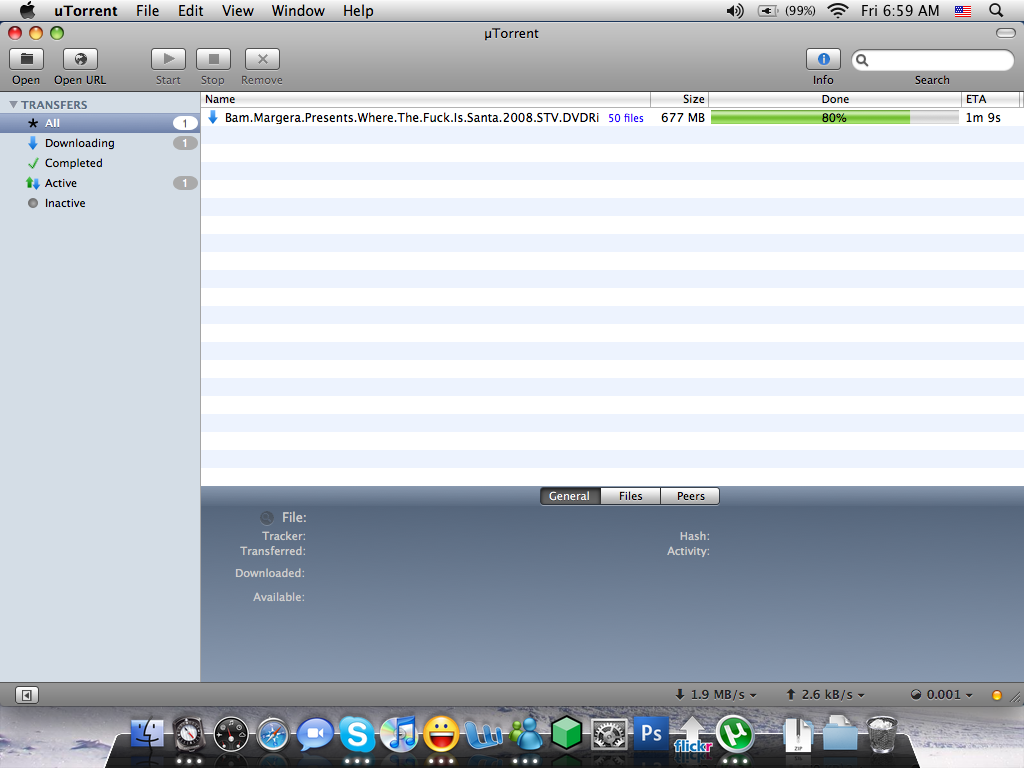The image size is (1024, 768).
Task: Open Spotlight search magnifier icon
Action: click(x=996, y=10)
